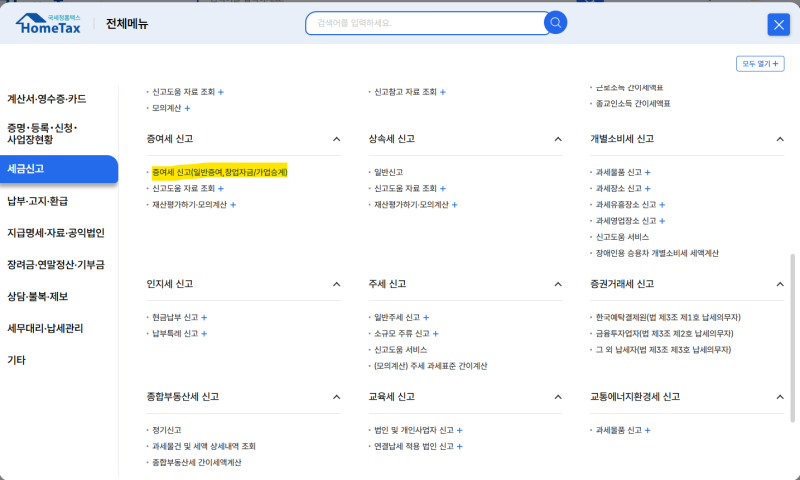
Task: Open 그 외 납세자(법 제3조 제3호 납세의무자)
Action: point(663,350)
